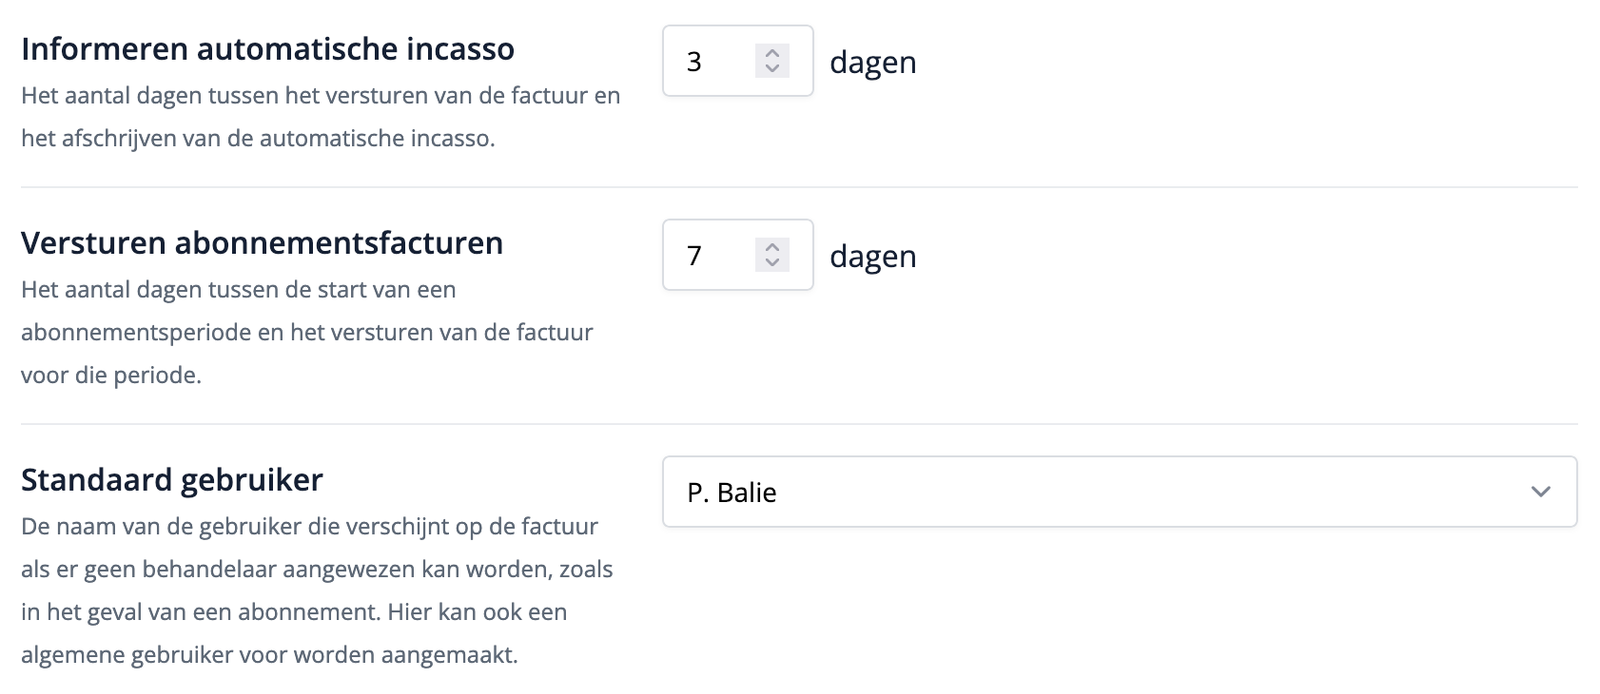Click the facturen stepper control area

pos(773,256)
